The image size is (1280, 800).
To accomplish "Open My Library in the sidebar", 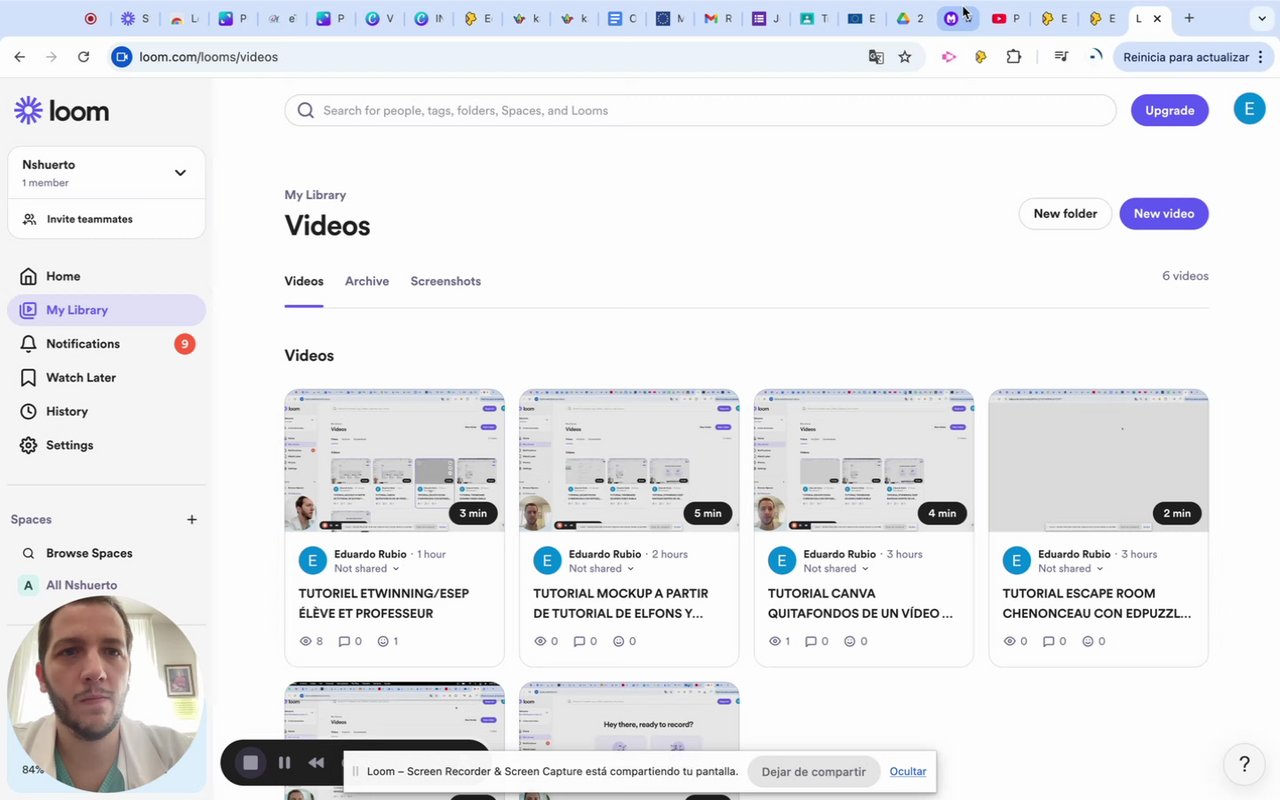I will 106,310.
